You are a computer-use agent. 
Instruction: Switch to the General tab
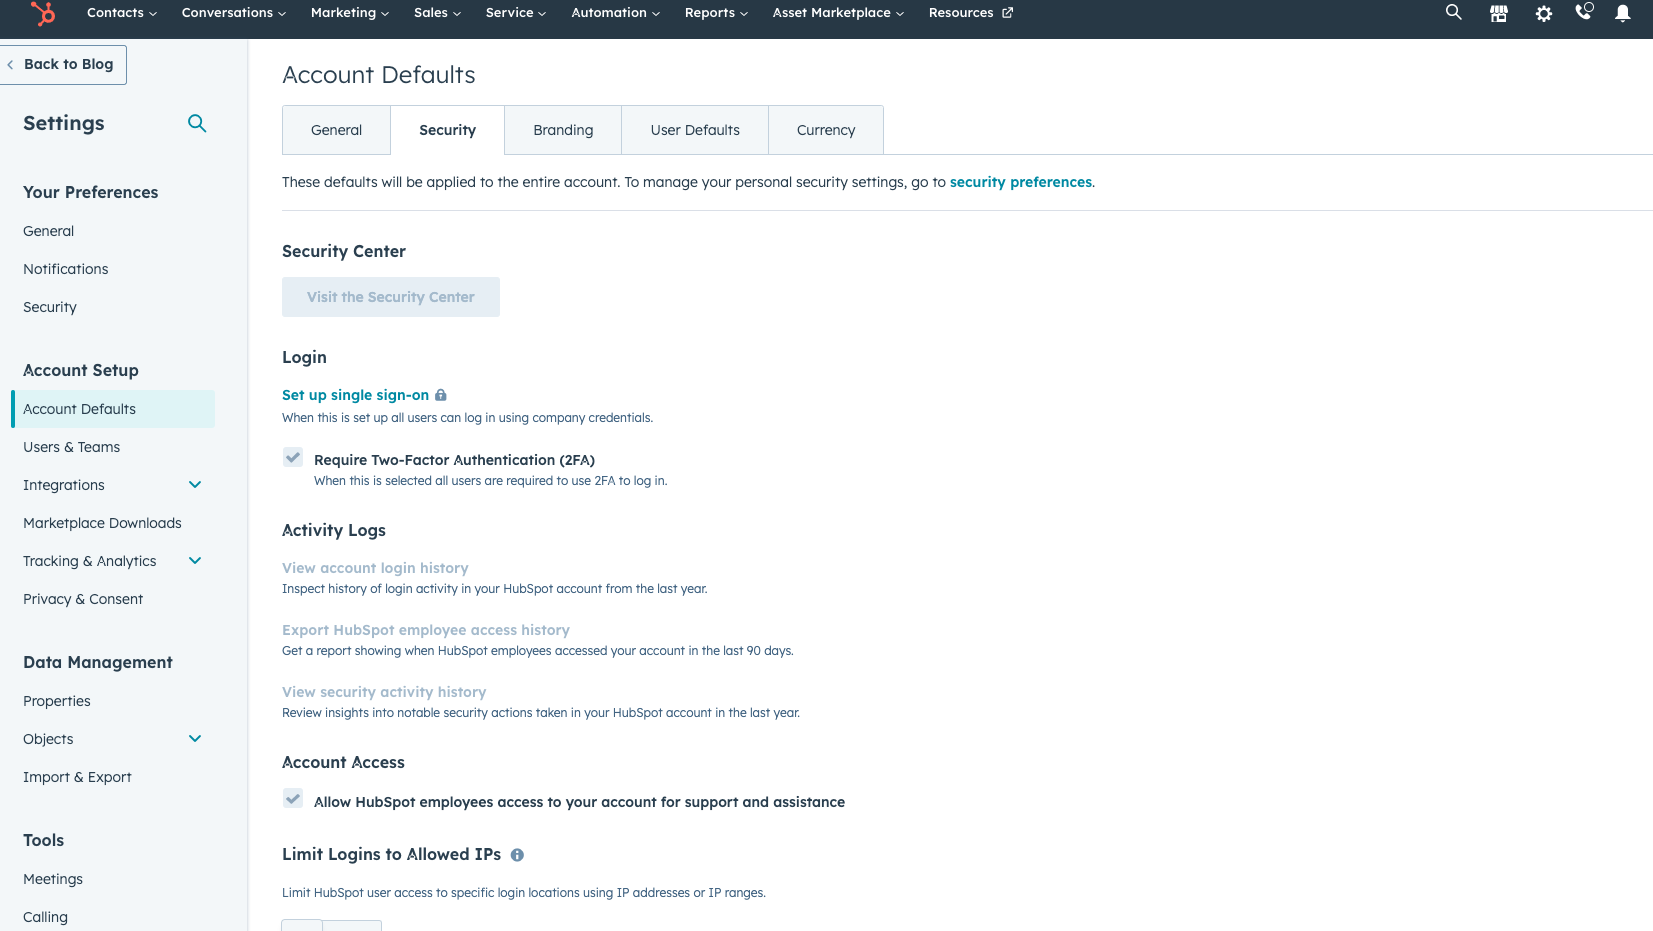(336, 130)
